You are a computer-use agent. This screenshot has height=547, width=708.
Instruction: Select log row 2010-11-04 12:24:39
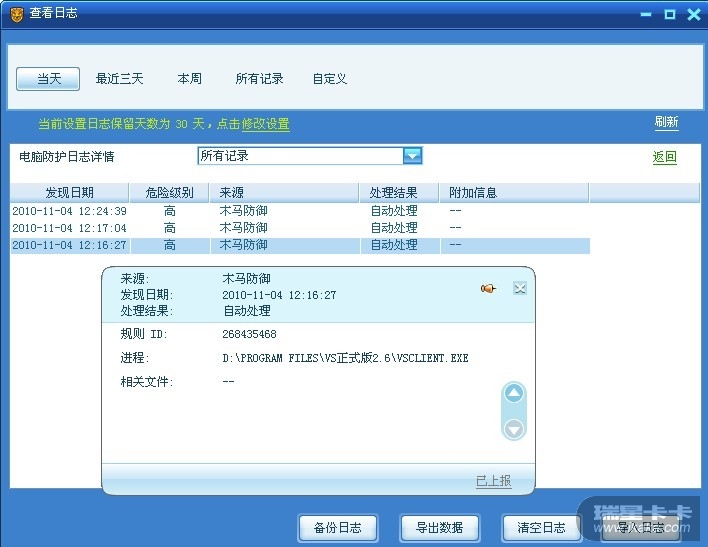point(300,211)
